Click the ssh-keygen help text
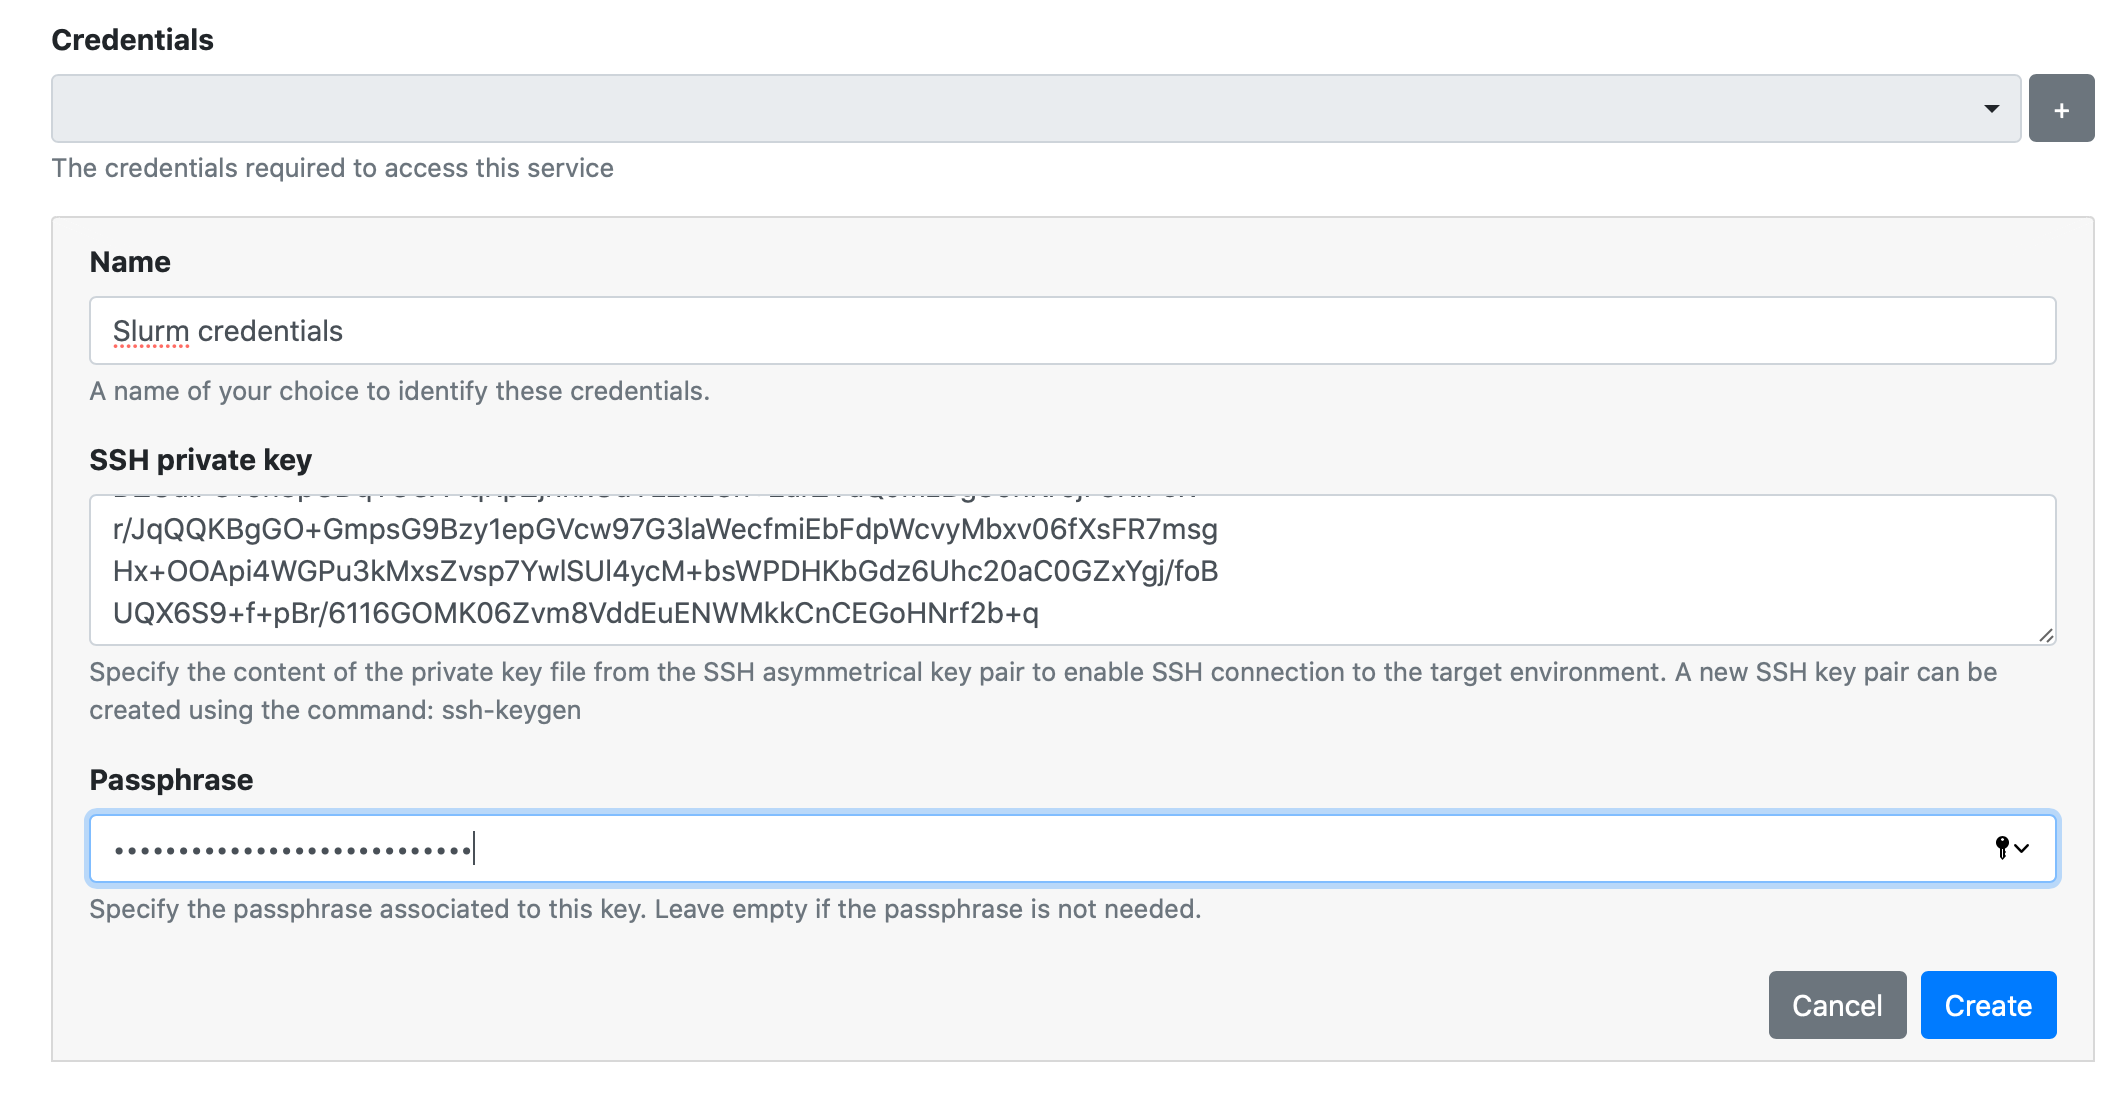Screen dimensions: 2128x1100 coord(511,710)
